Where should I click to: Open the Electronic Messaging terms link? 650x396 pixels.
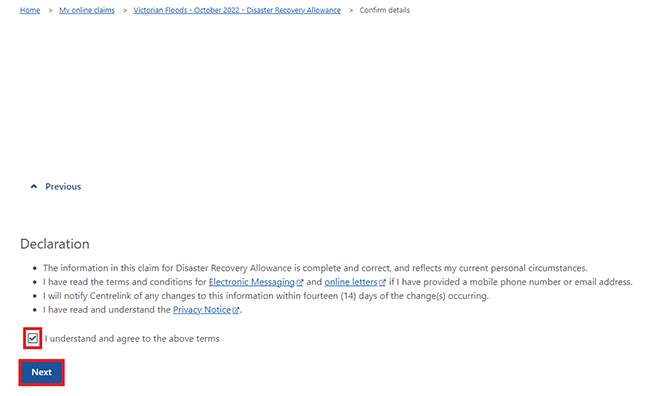252,282
